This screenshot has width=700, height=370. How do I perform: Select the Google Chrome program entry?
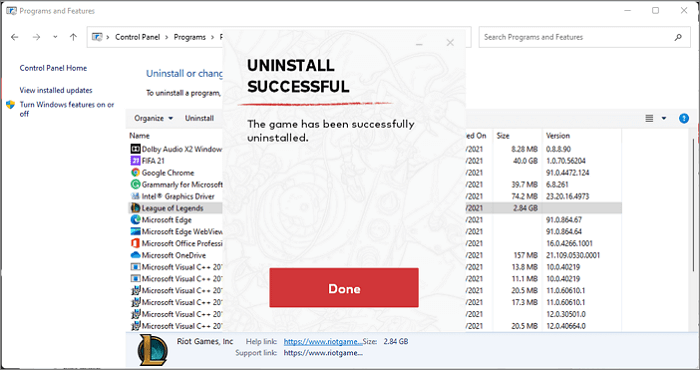pos(168,172)
